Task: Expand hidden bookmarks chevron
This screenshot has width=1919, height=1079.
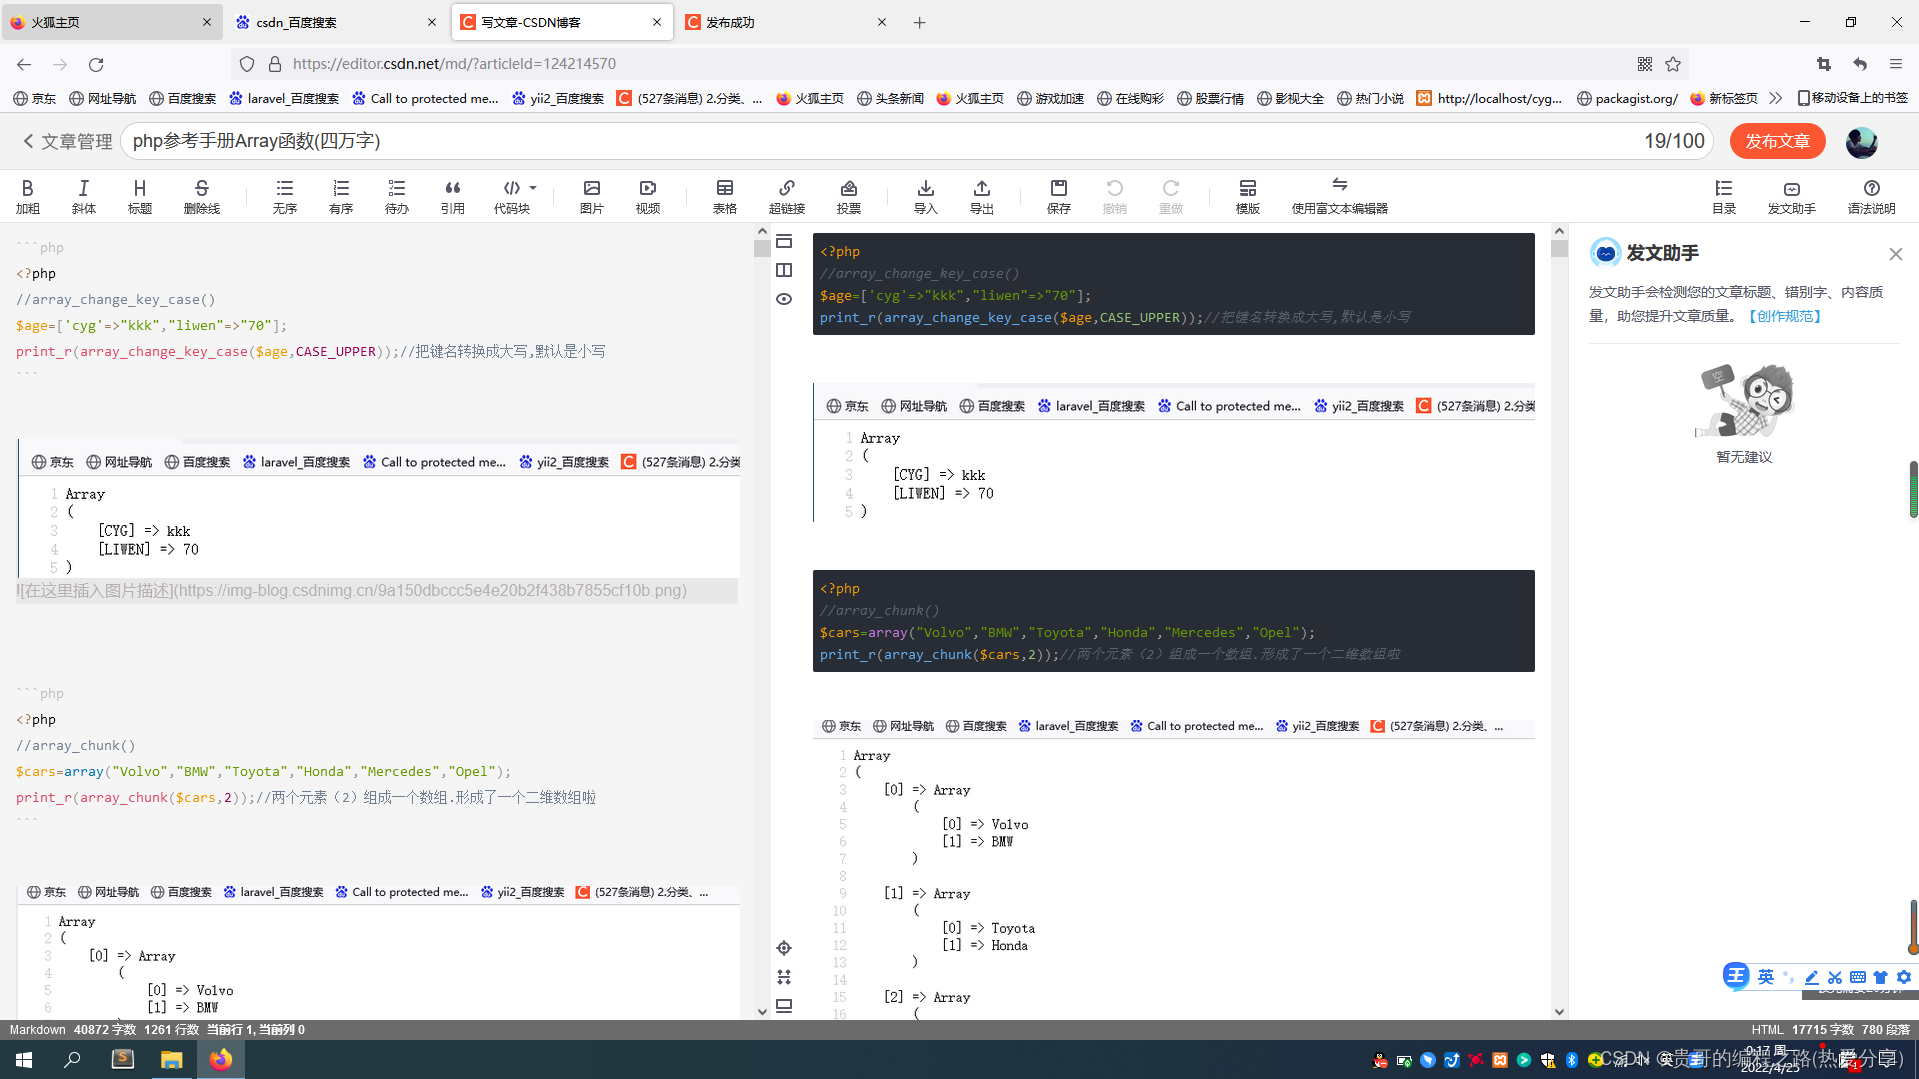Action: [1776, 98]
